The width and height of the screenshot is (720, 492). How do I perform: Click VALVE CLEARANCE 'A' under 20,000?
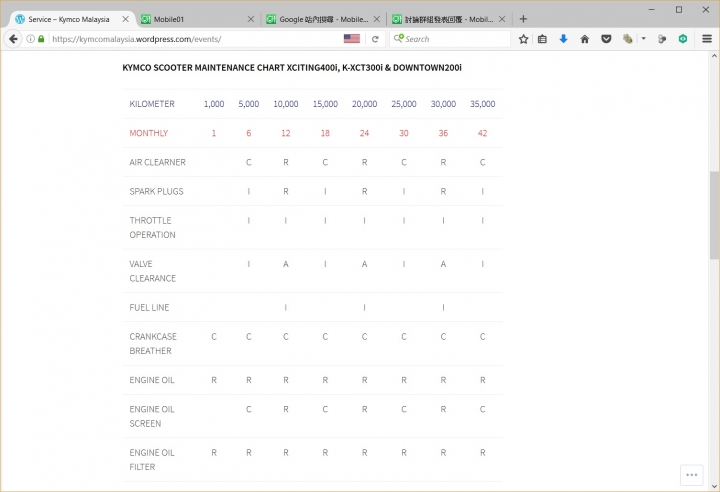click(365, 264)
